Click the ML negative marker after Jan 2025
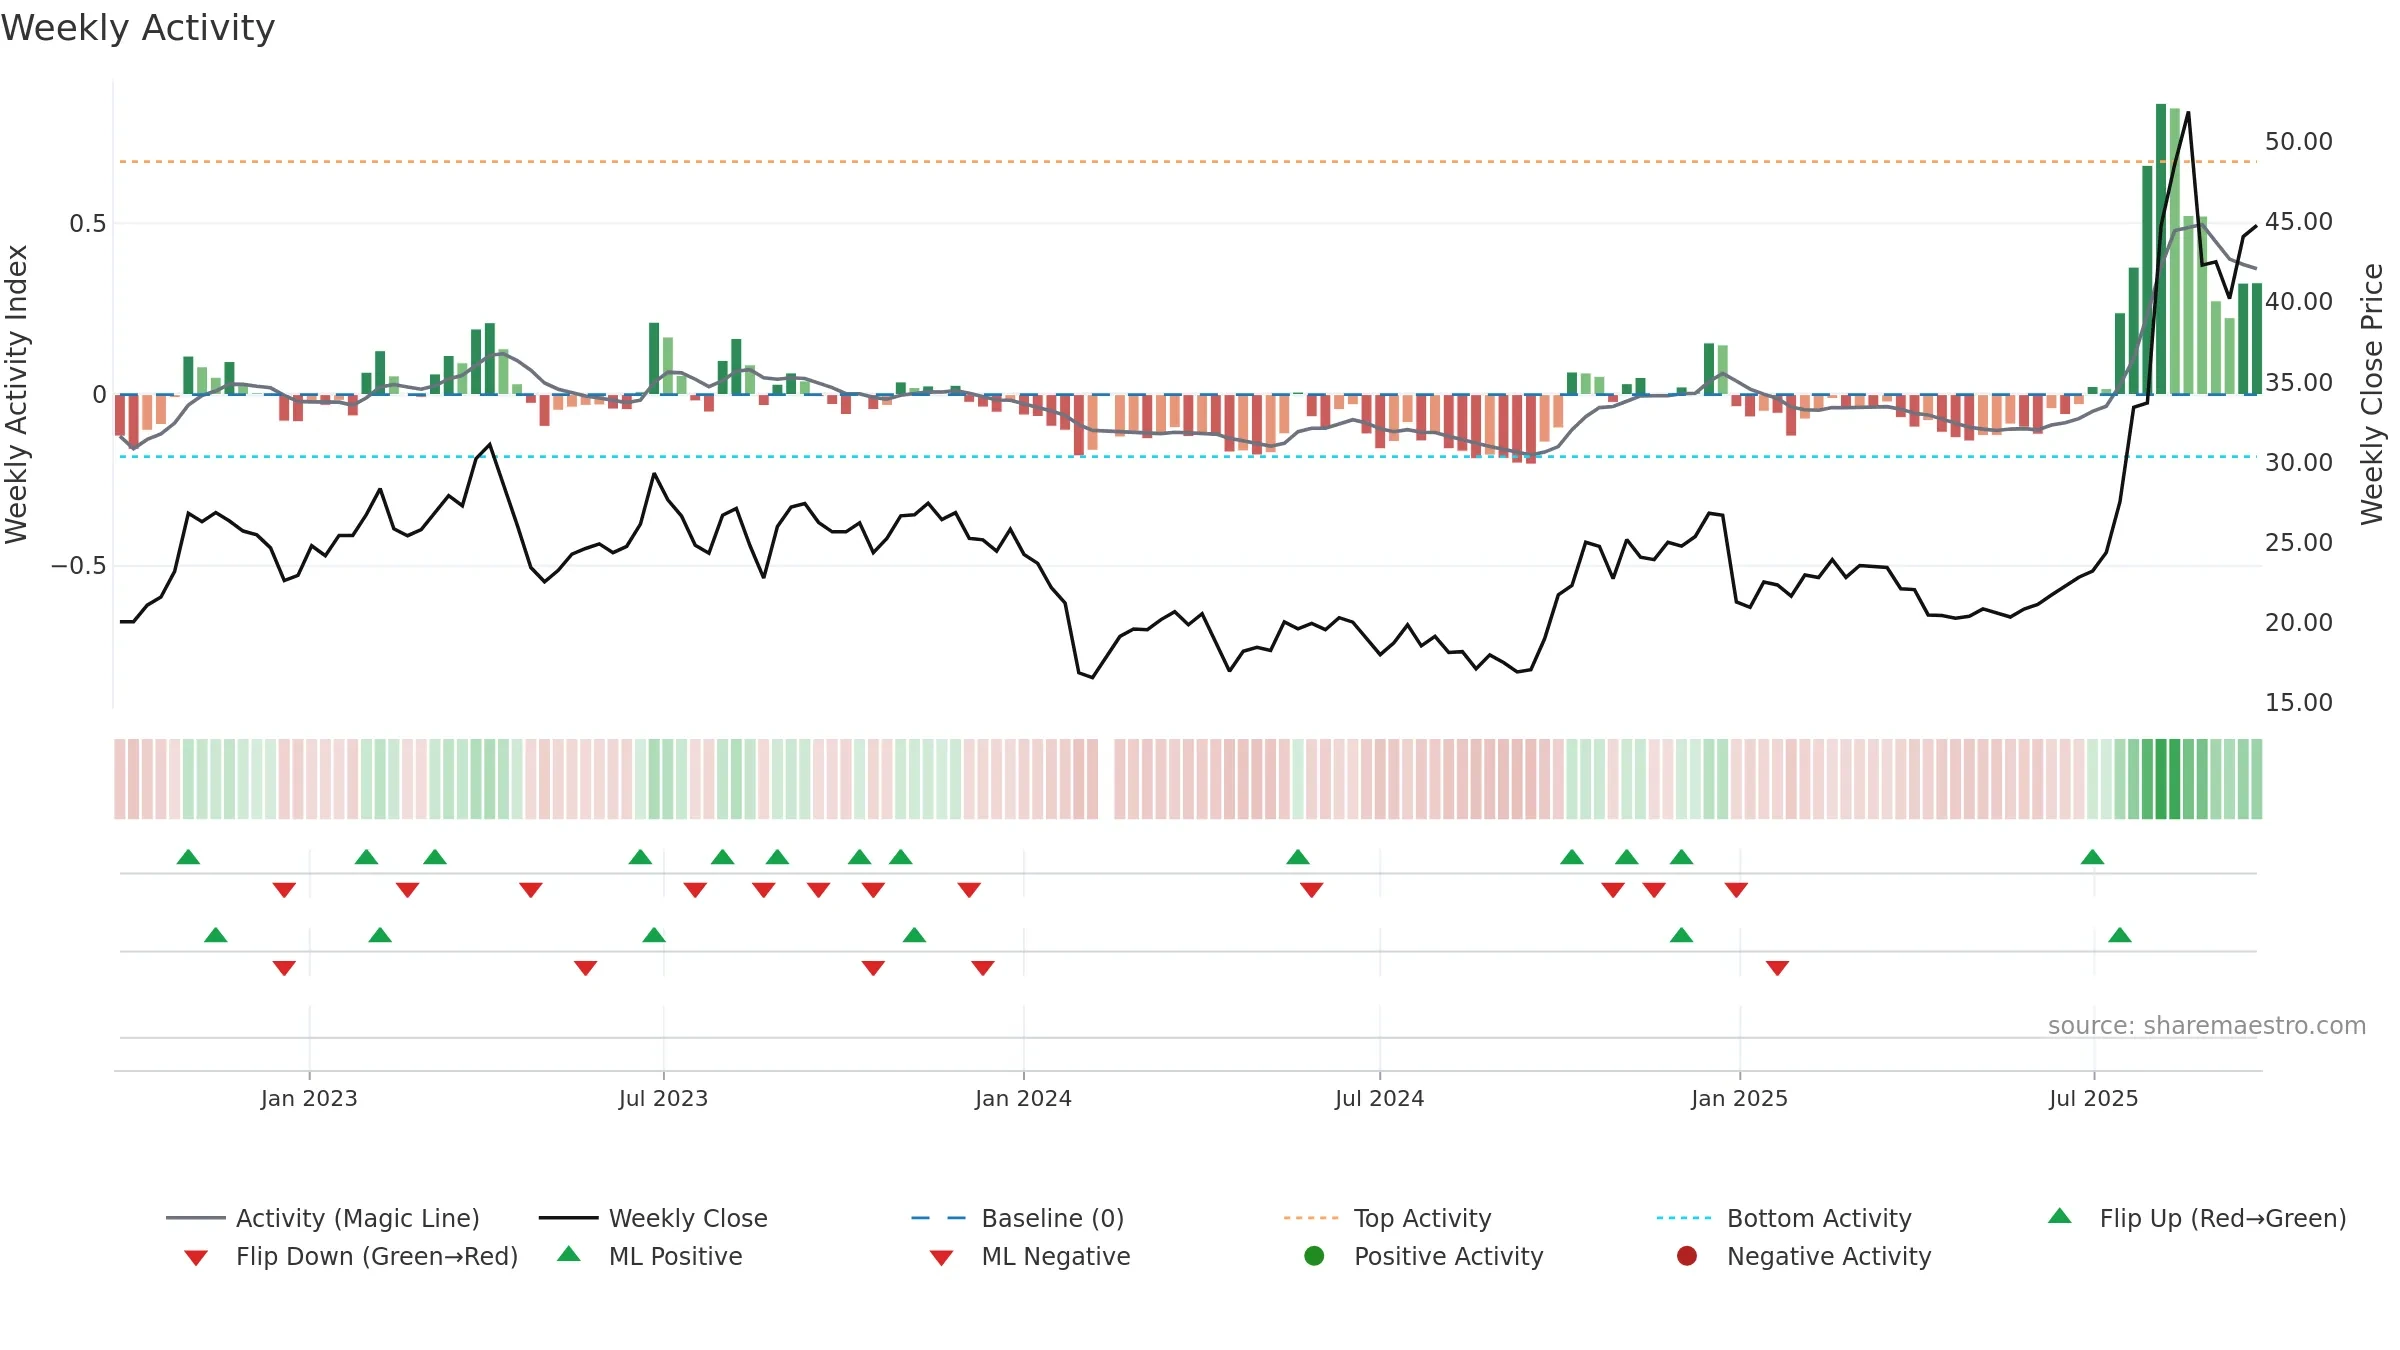Viewport: 2400px width, 1350px height. coord(1777,968)
